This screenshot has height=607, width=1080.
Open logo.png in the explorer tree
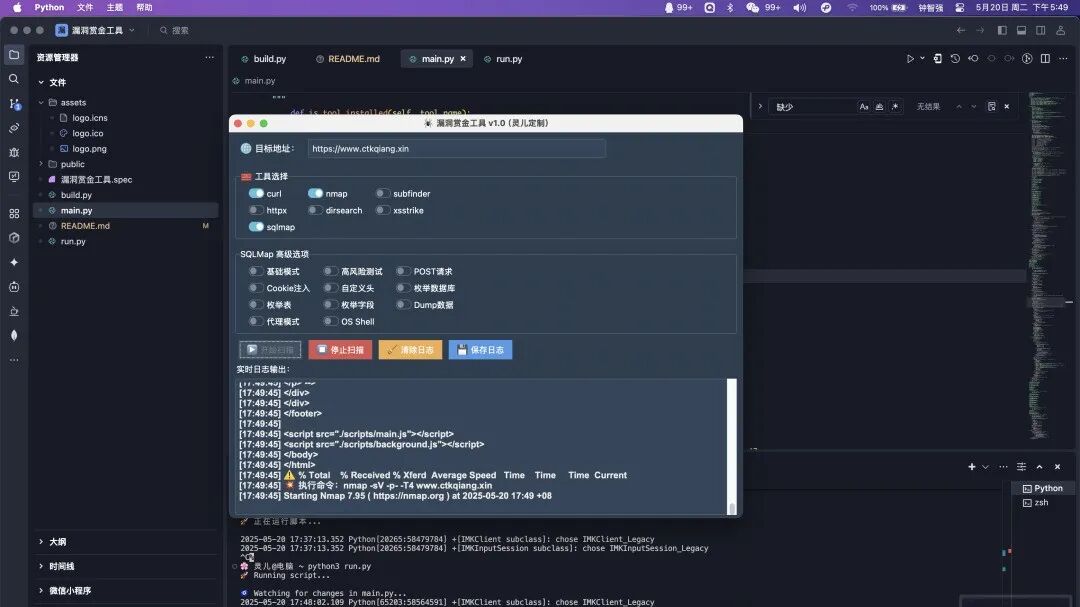point(90,149)
